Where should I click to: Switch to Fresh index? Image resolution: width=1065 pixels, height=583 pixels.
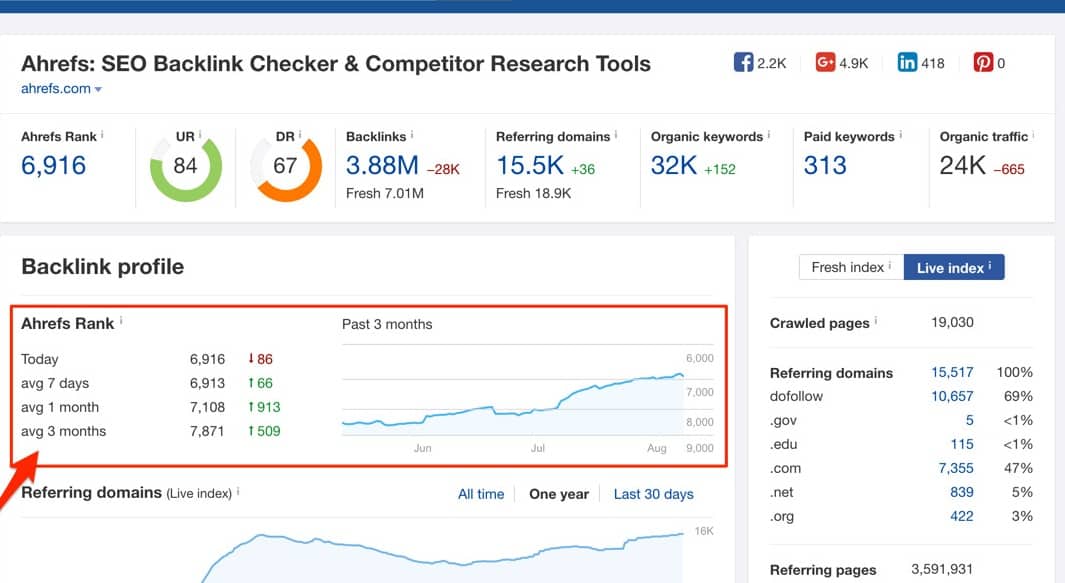851,267
